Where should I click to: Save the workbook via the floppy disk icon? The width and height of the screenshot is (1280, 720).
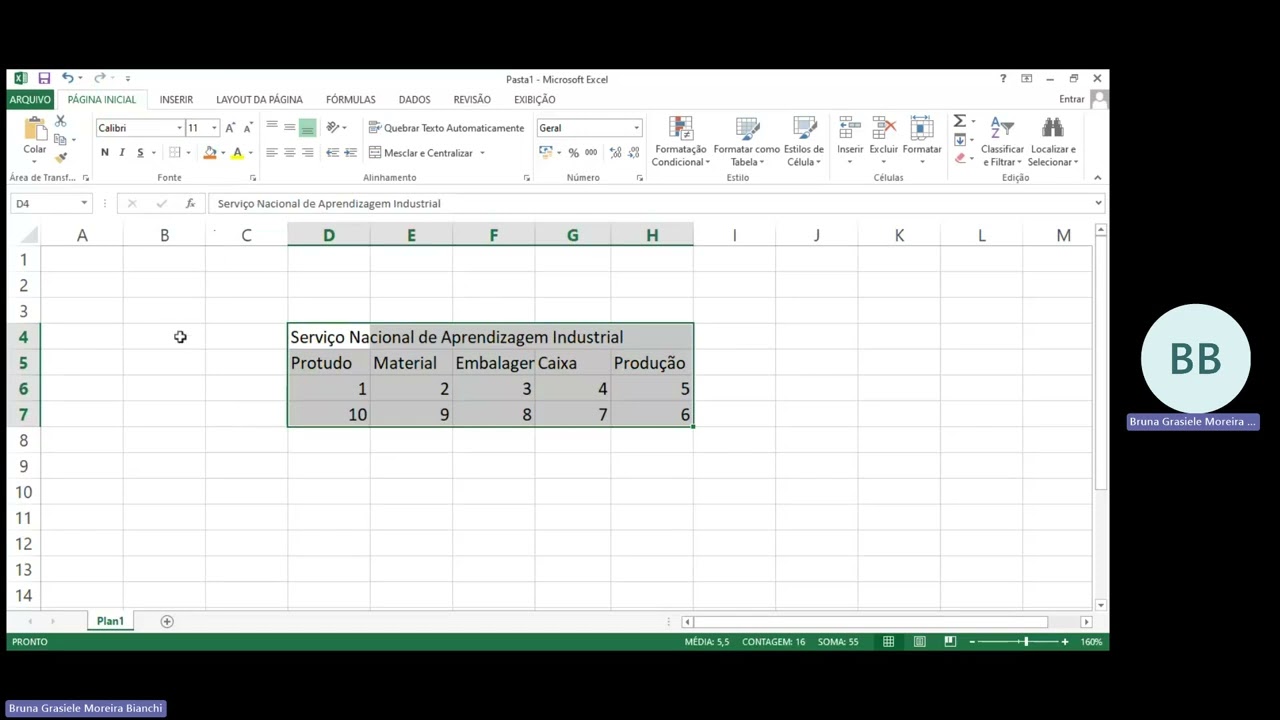point(44,78)
